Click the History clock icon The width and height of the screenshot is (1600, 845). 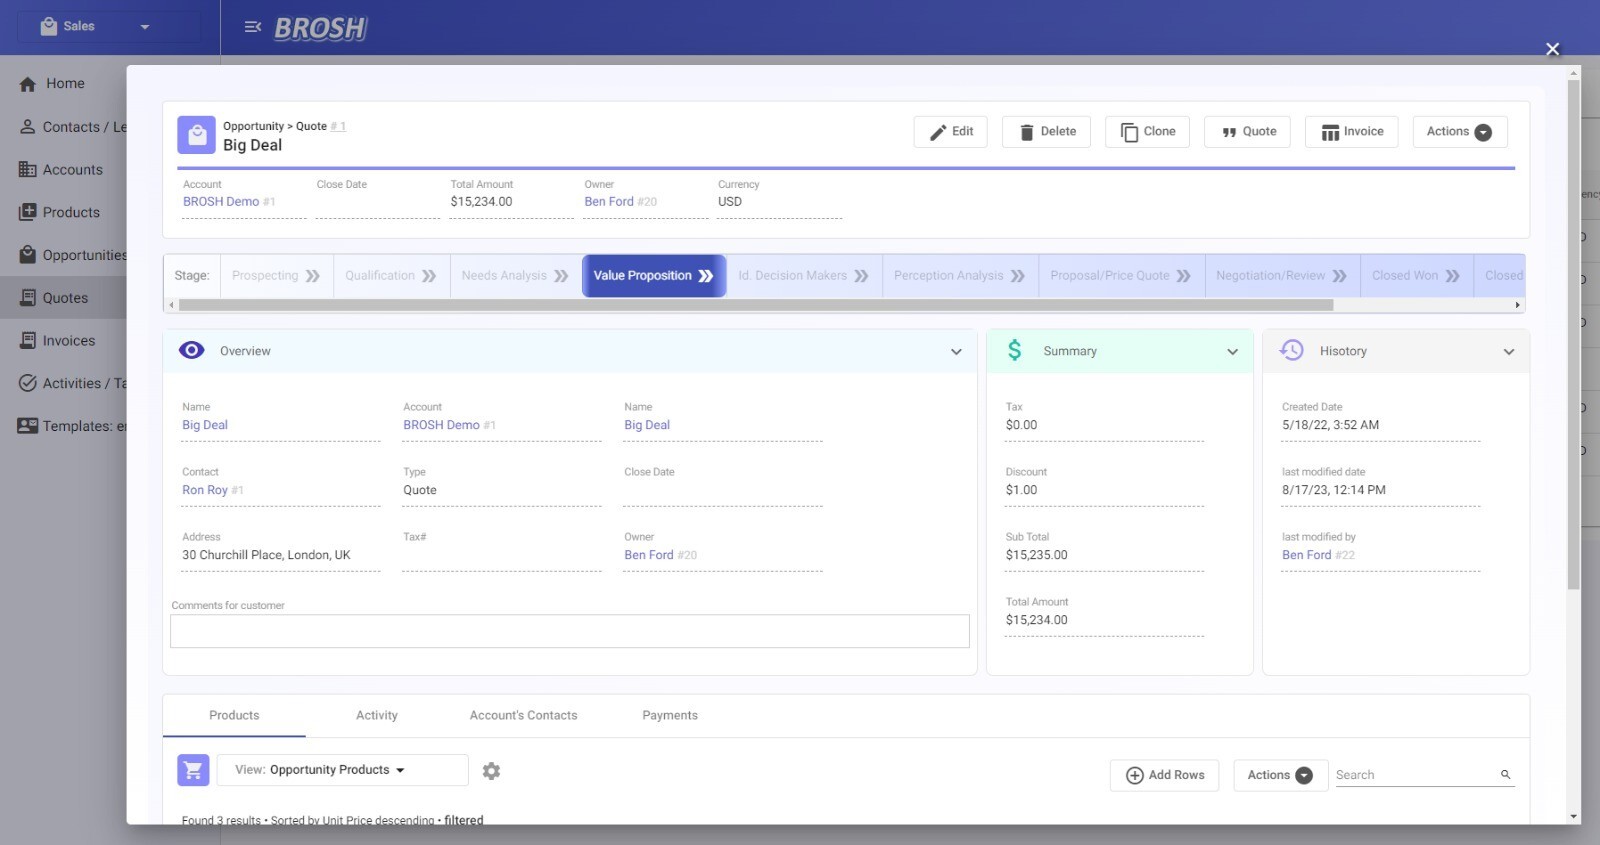(1291, 350)
